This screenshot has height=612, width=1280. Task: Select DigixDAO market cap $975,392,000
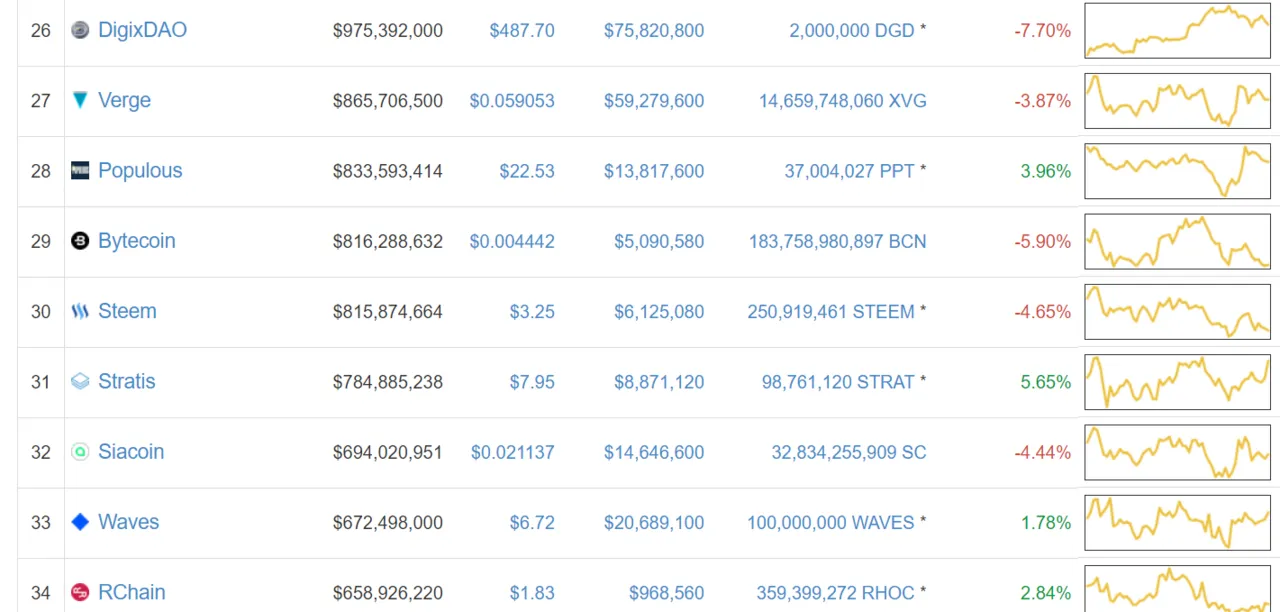388,31
